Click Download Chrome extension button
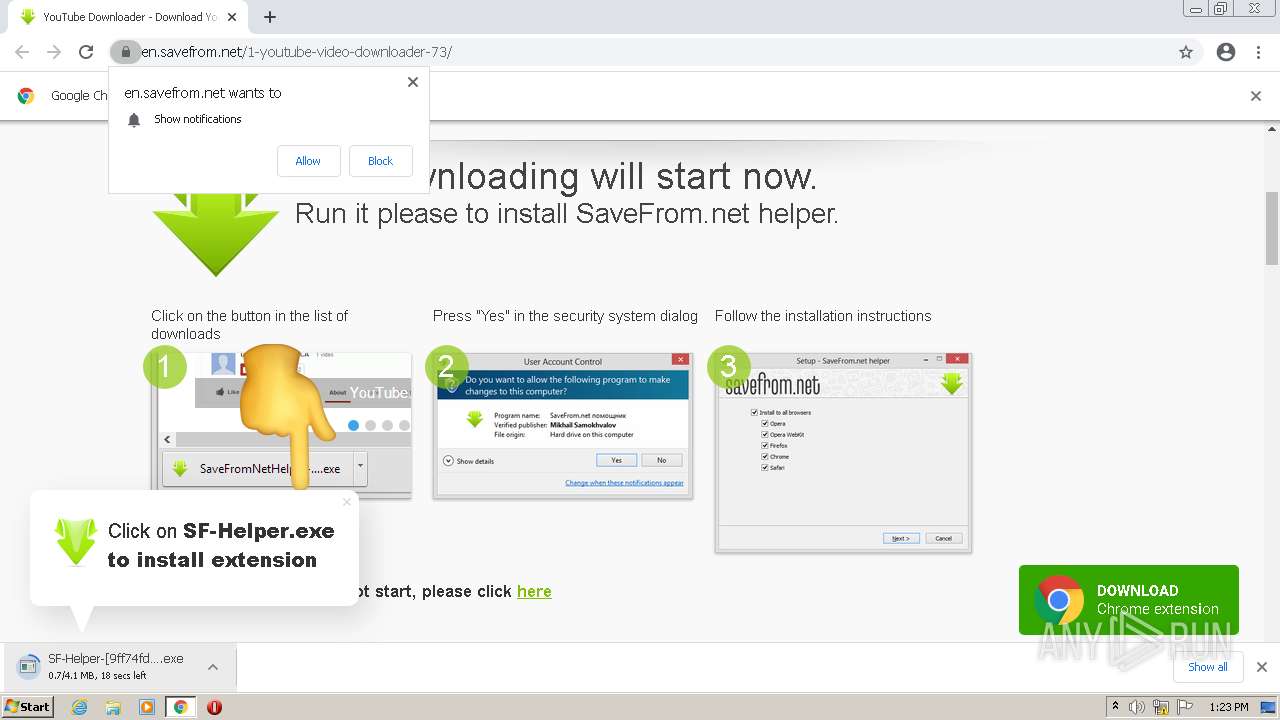Viewport: 1280px width, 720px height. click(x=1129, y=600)
